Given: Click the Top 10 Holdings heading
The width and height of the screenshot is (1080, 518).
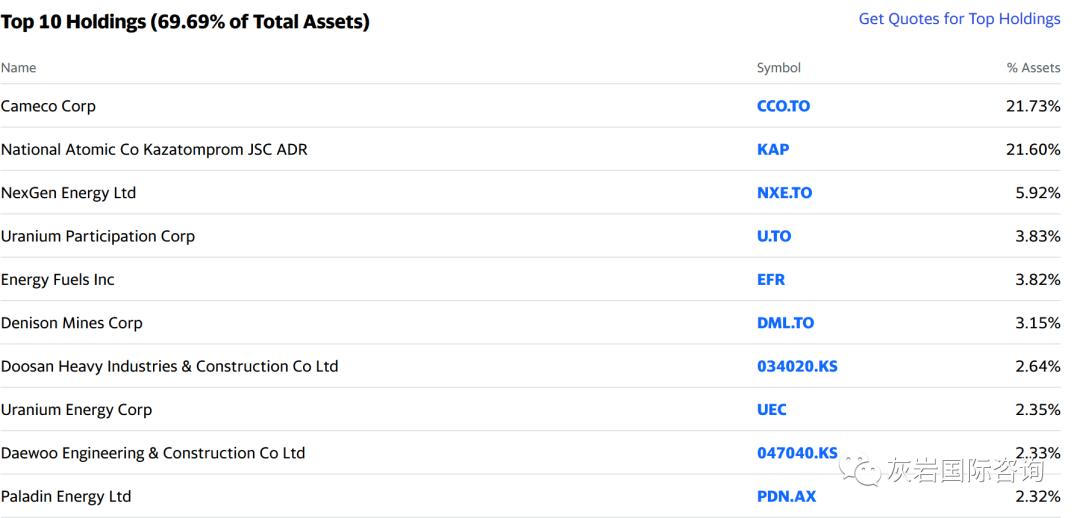Looking at the screenshot, I should point(185,21).
